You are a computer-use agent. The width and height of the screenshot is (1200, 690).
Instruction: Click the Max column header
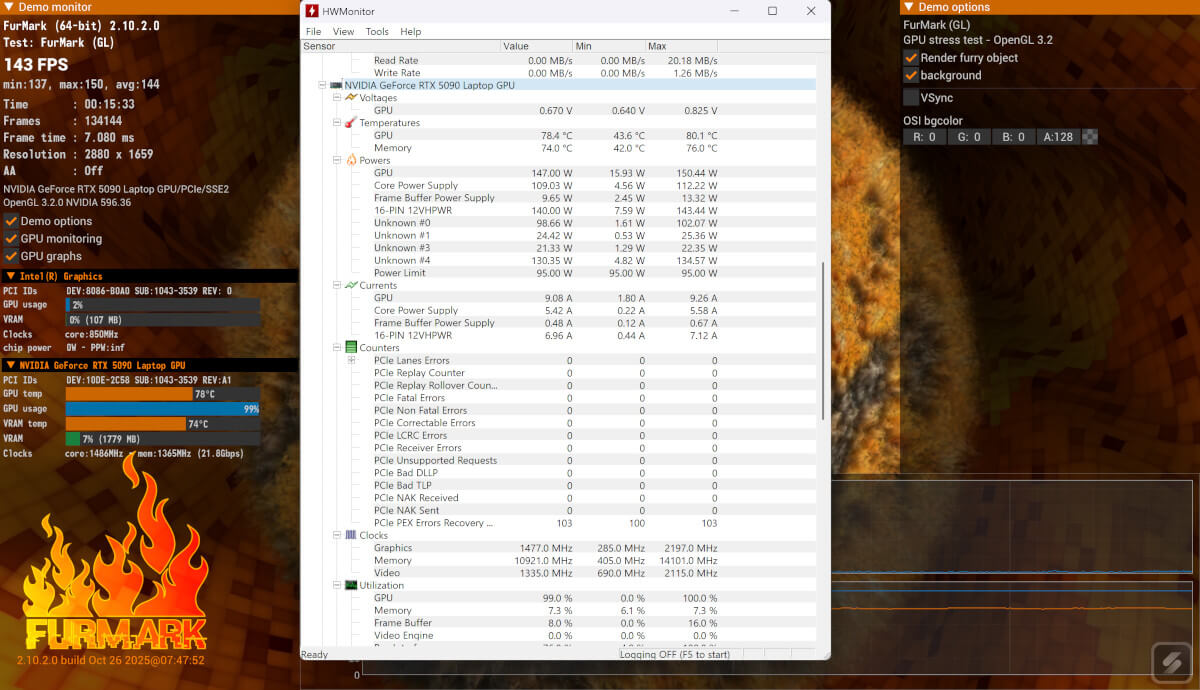(x=682, y=46)
